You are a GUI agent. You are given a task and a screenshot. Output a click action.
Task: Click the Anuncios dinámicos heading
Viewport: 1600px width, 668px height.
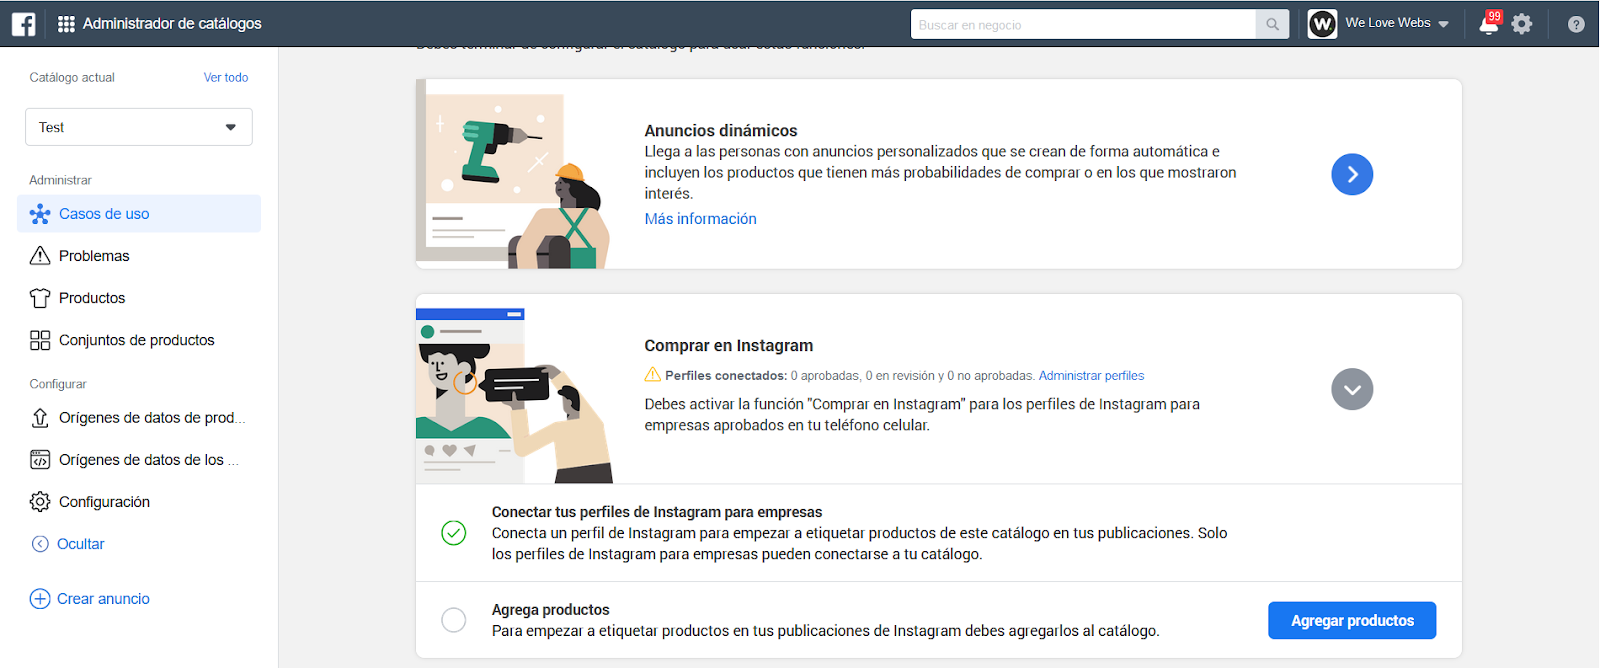pos(721,131)
